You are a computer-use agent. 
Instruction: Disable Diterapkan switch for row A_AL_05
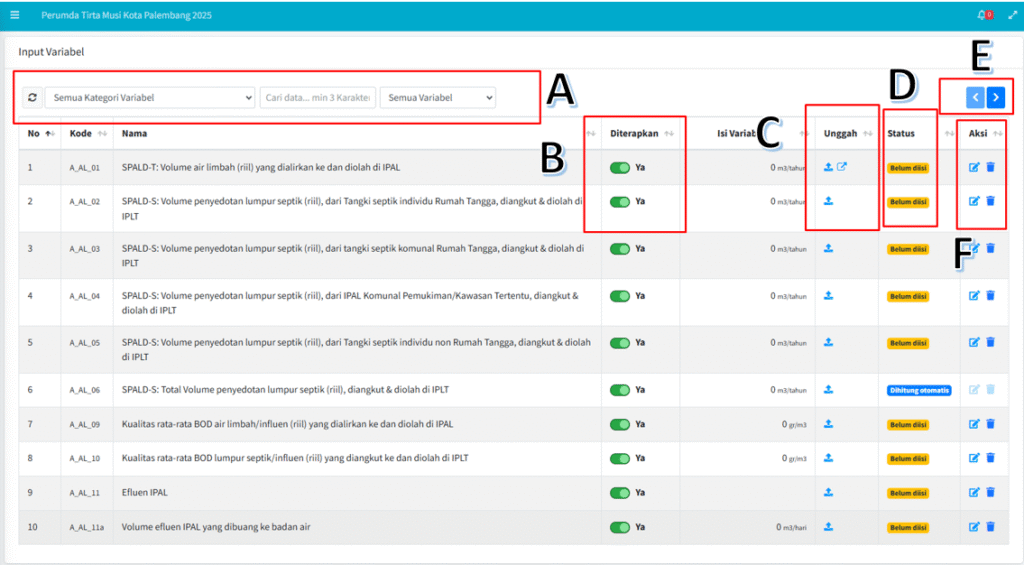coord(620,342)
